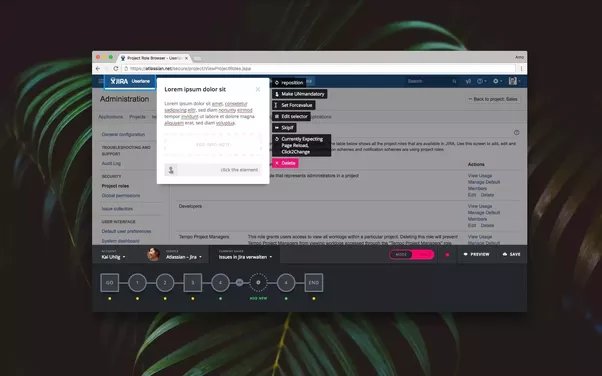
Task: Close the Lorem ipsum popup
Action: click(258, 89)
